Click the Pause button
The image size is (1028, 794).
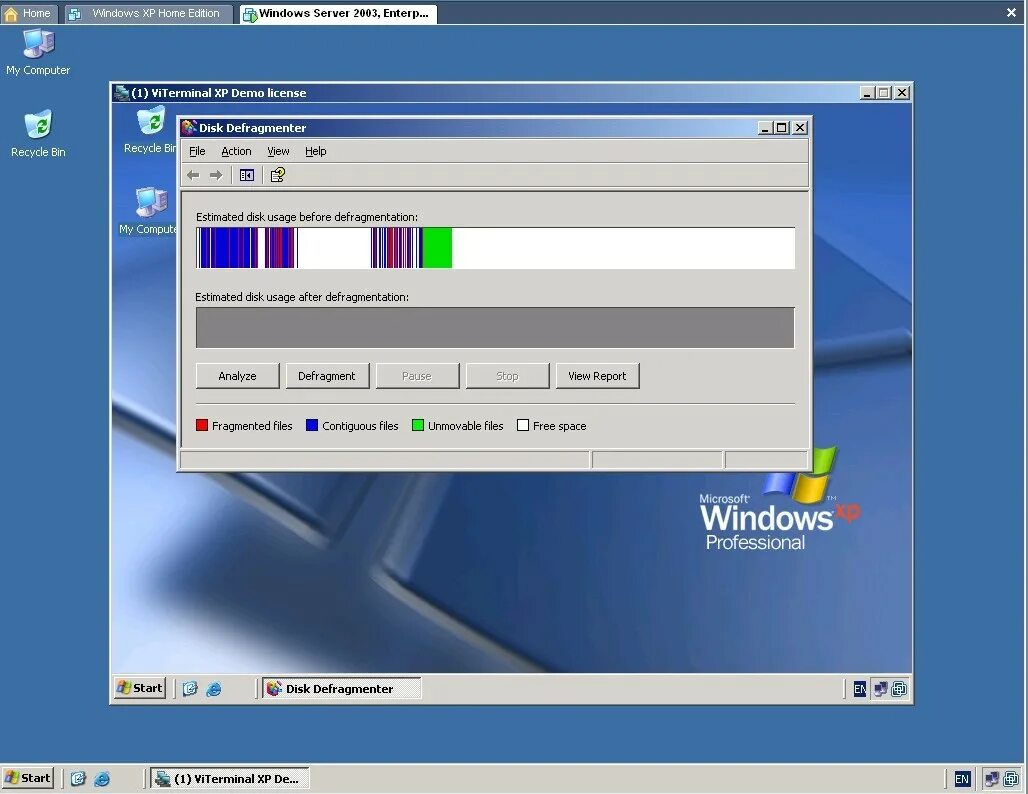click(417, 376)
